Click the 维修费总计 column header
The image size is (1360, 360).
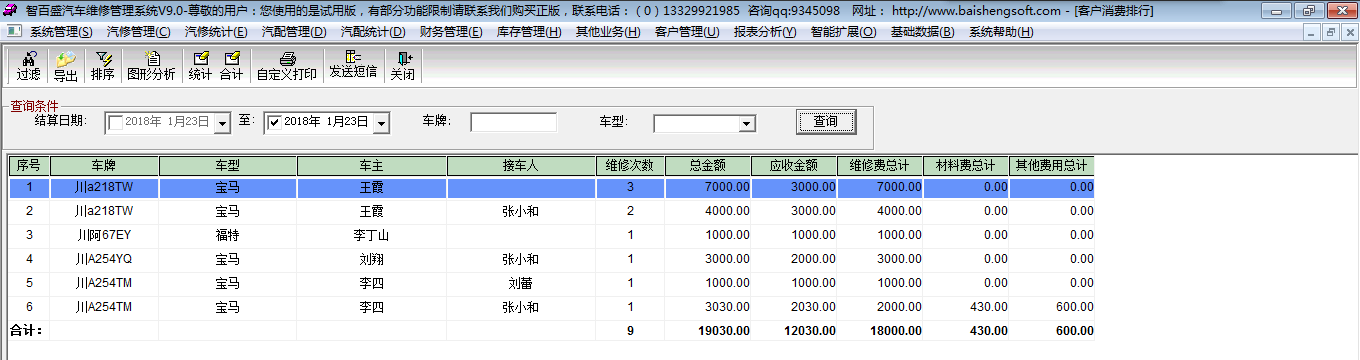pos(880,166)
